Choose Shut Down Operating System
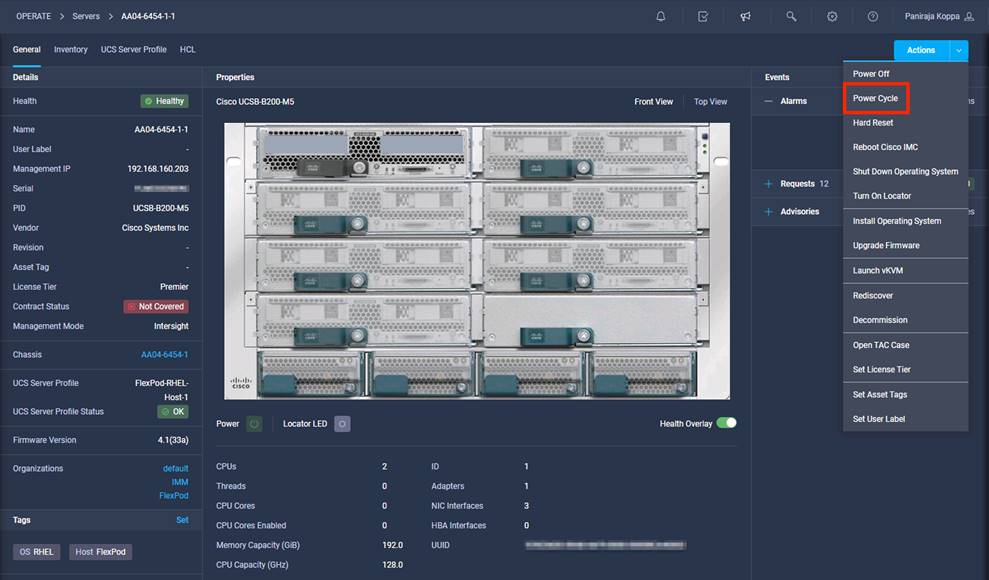989x580 pixels. 906,171
